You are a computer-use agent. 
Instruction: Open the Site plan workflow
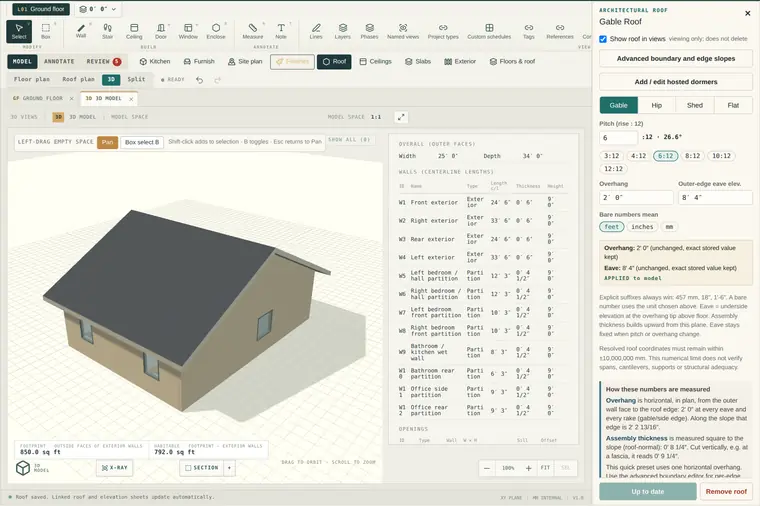(x=245, y=62)
